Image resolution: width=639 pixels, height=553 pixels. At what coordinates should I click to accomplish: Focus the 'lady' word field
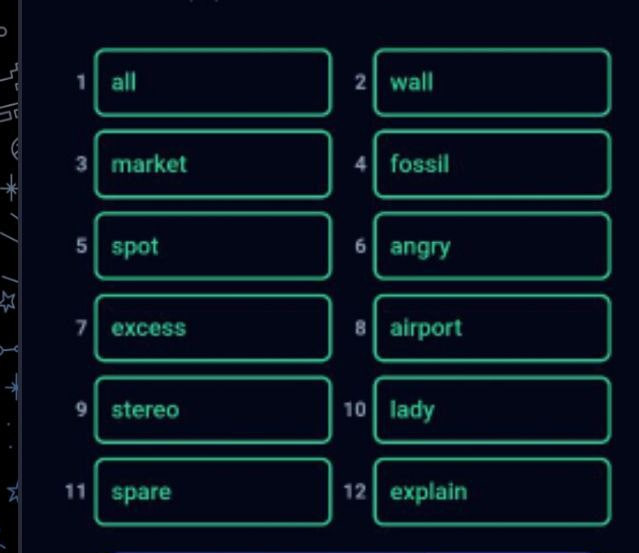[x=491, y=410]
